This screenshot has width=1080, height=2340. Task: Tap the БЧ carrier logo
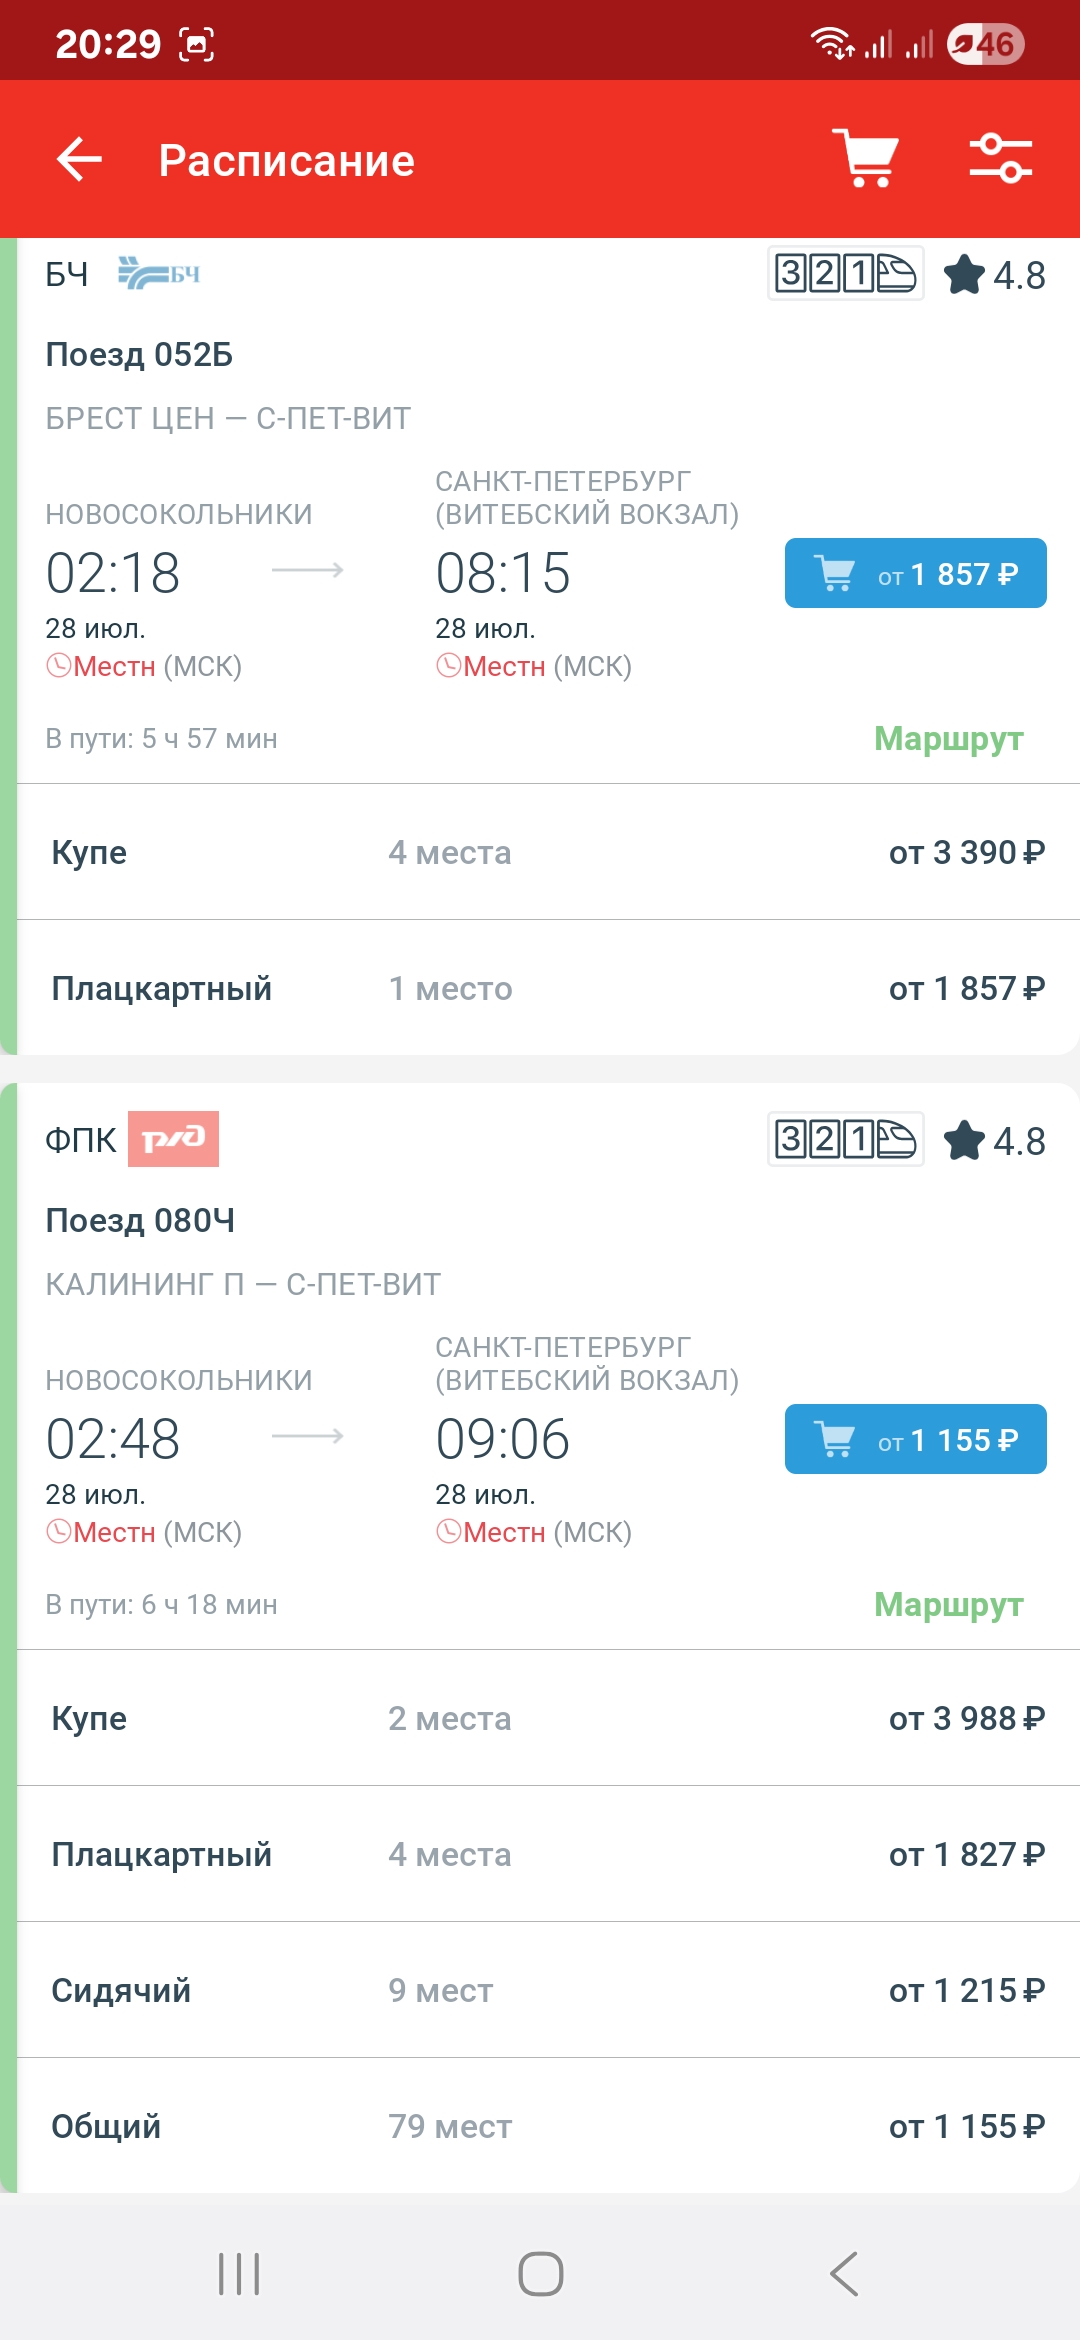coord(159,273)
